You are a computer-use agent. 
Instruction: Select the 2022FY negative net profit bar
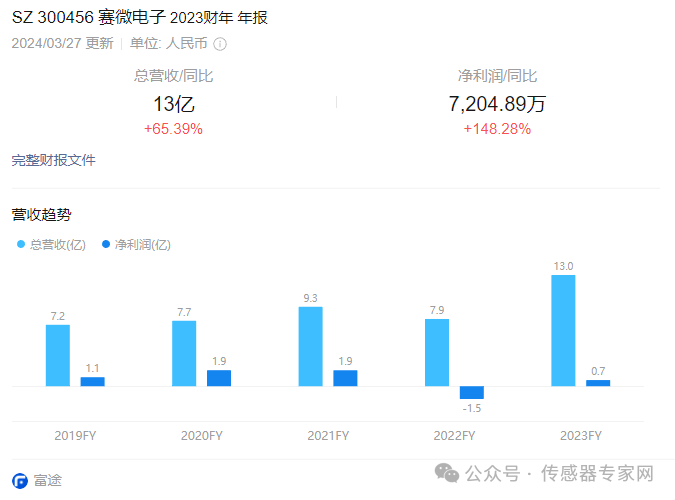(x=472, y=392)
